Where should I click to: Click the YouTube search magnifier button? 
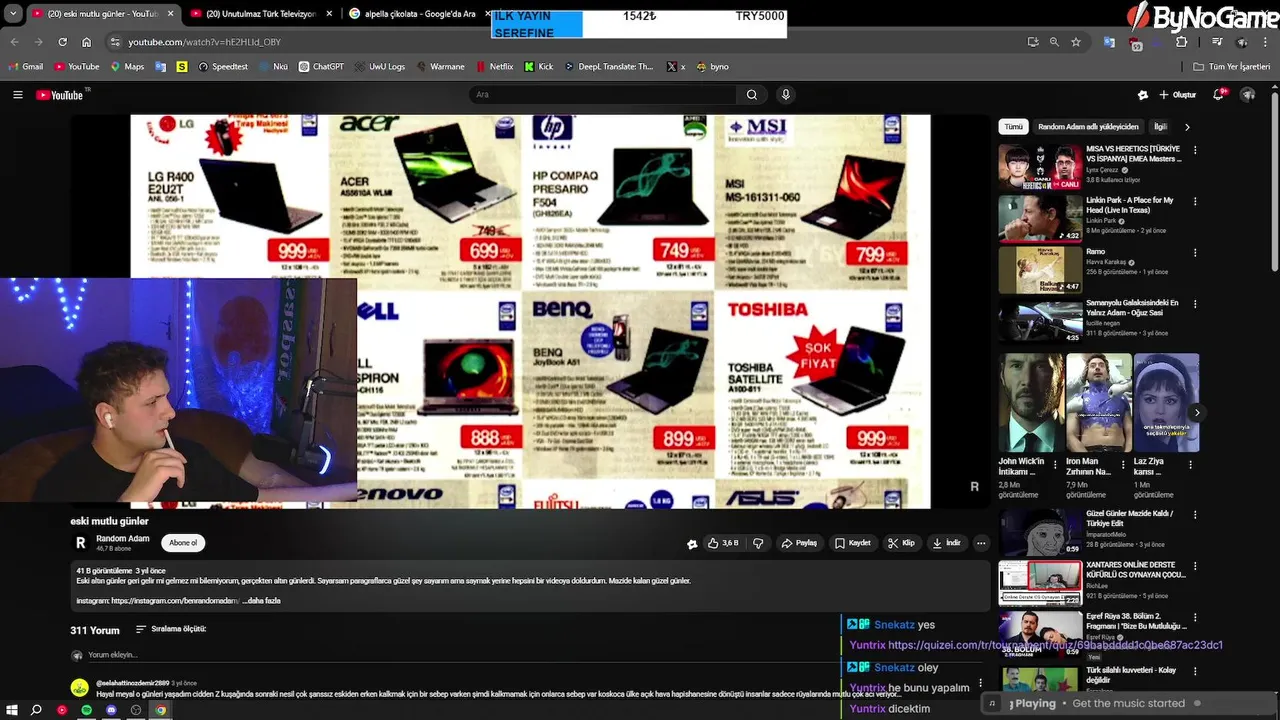[x=752, y=95]
